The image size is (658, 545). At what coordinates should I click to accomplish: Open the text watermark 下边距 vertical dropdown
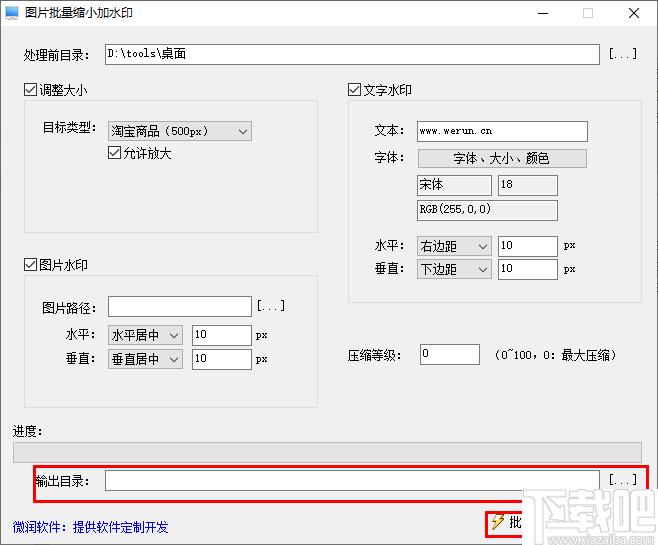click(454, 269)
